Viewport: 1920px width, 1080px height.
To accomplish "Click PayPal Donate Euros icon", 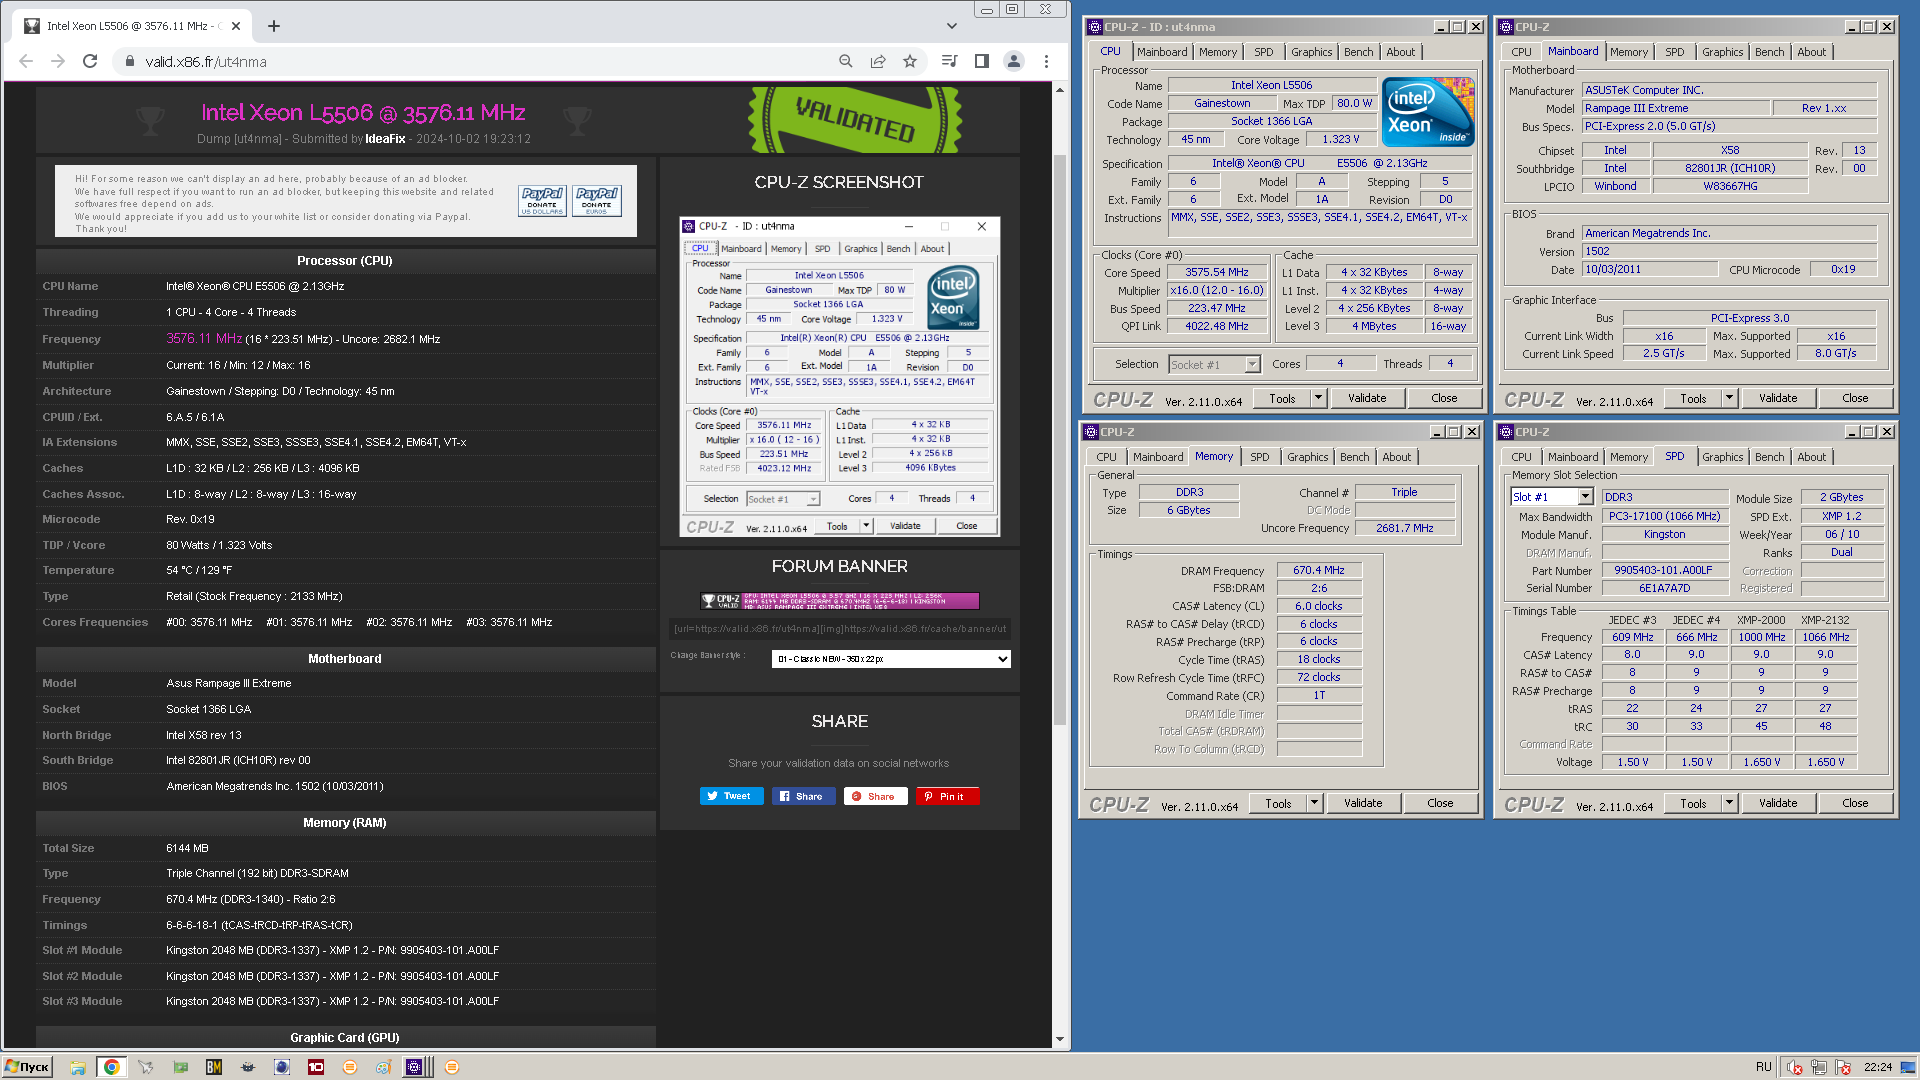I will coord(597,201).
